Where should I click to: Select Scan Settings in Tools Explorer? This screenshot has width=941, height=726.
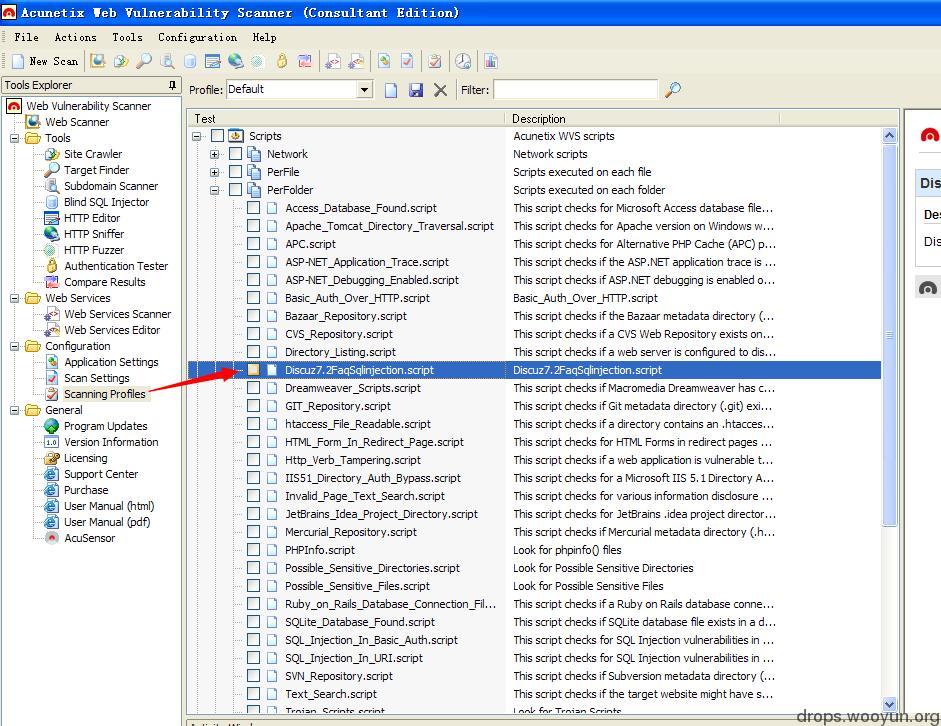tap(97, 378)
